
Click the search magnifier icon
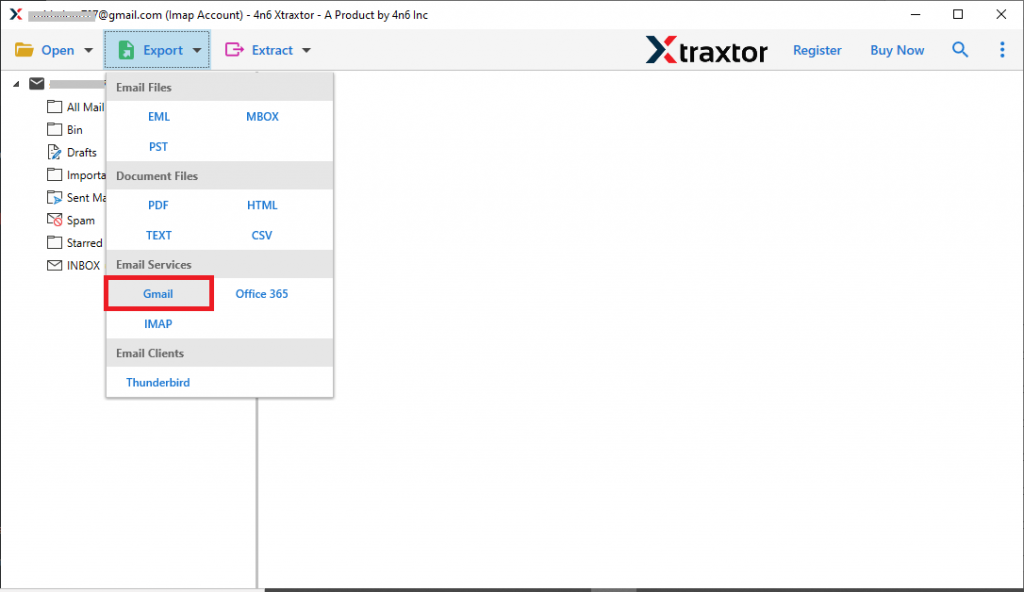coord(960,49)
